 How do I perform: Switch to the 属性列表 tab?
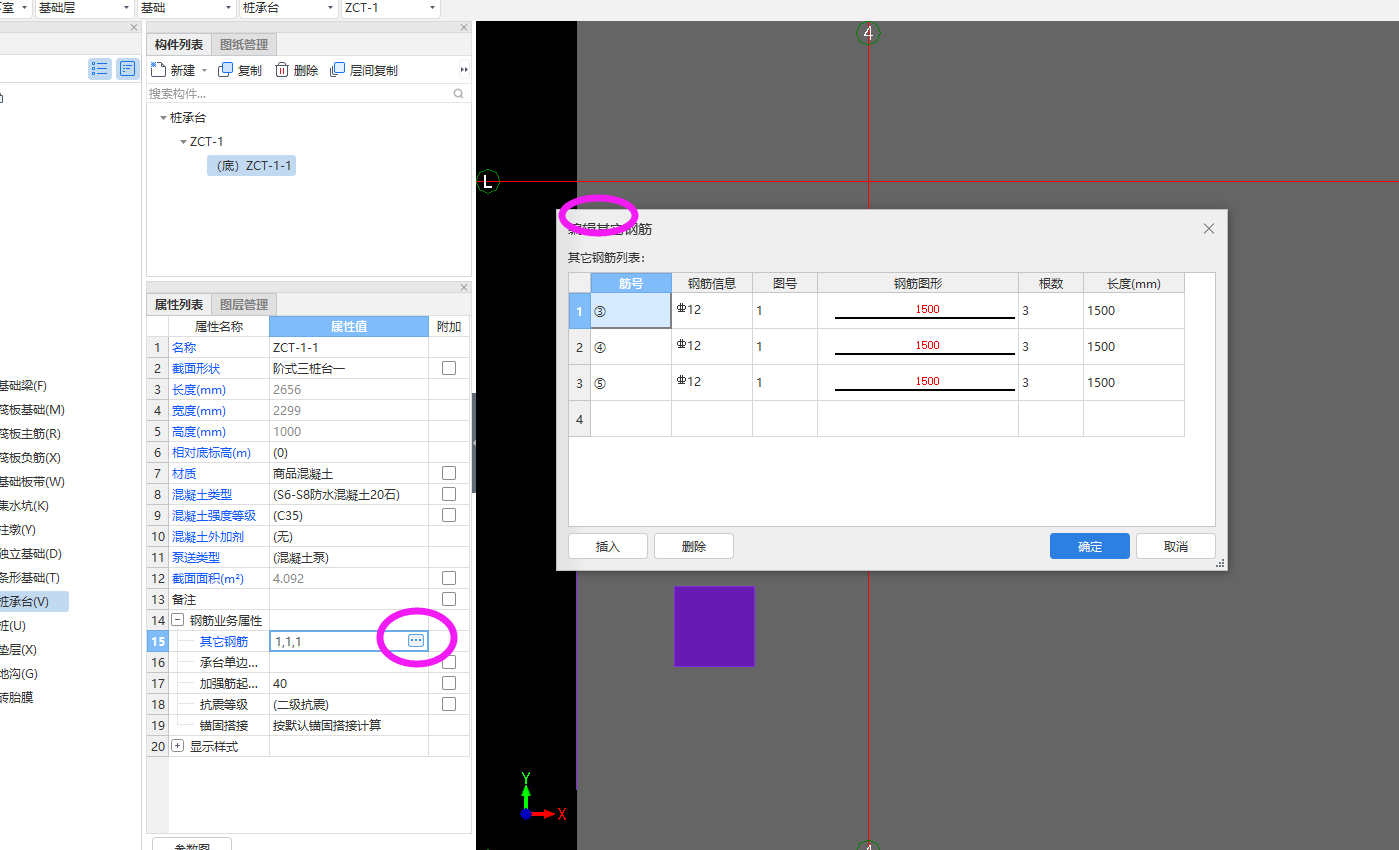(x=179, y=305)
